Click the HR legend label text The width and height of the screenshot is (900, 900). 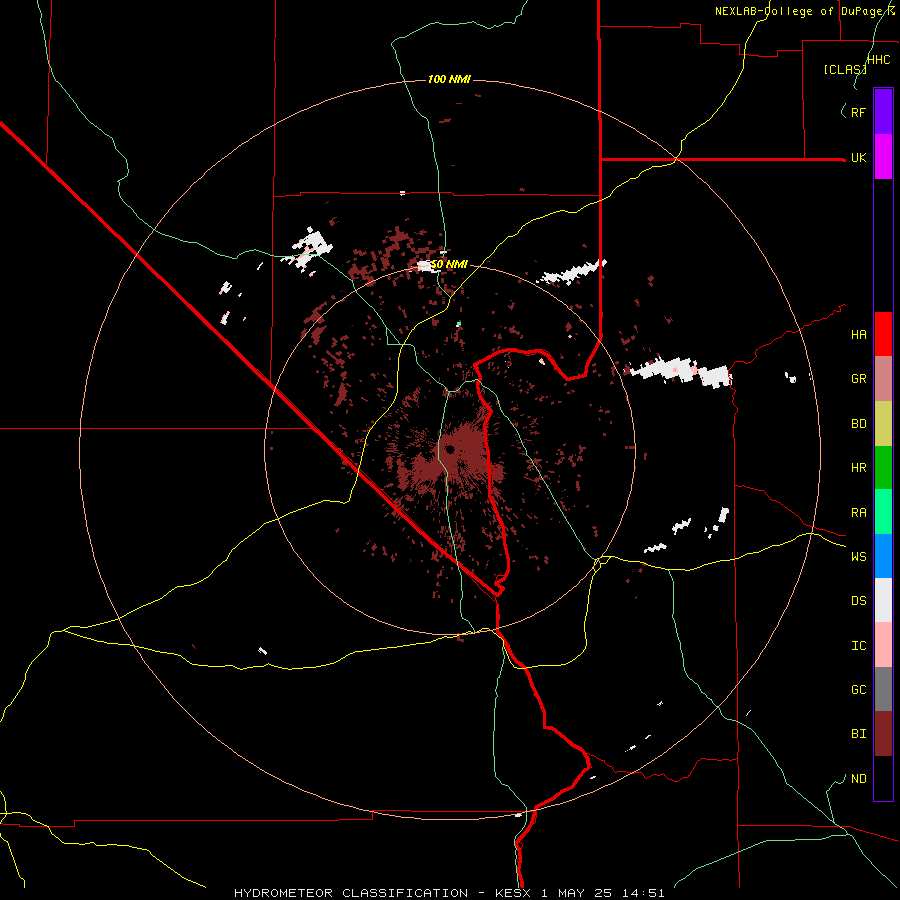tap(858, 468)
